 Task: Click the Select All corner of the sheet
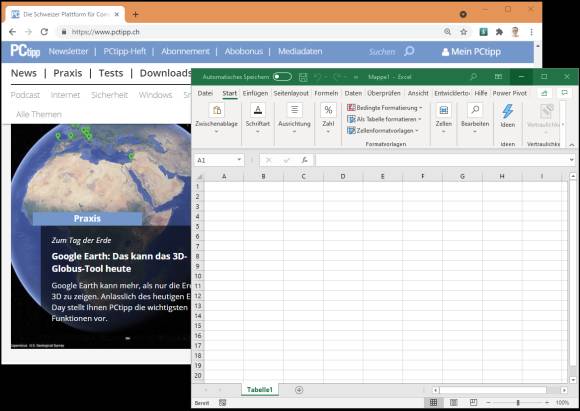tap(200, 176)
